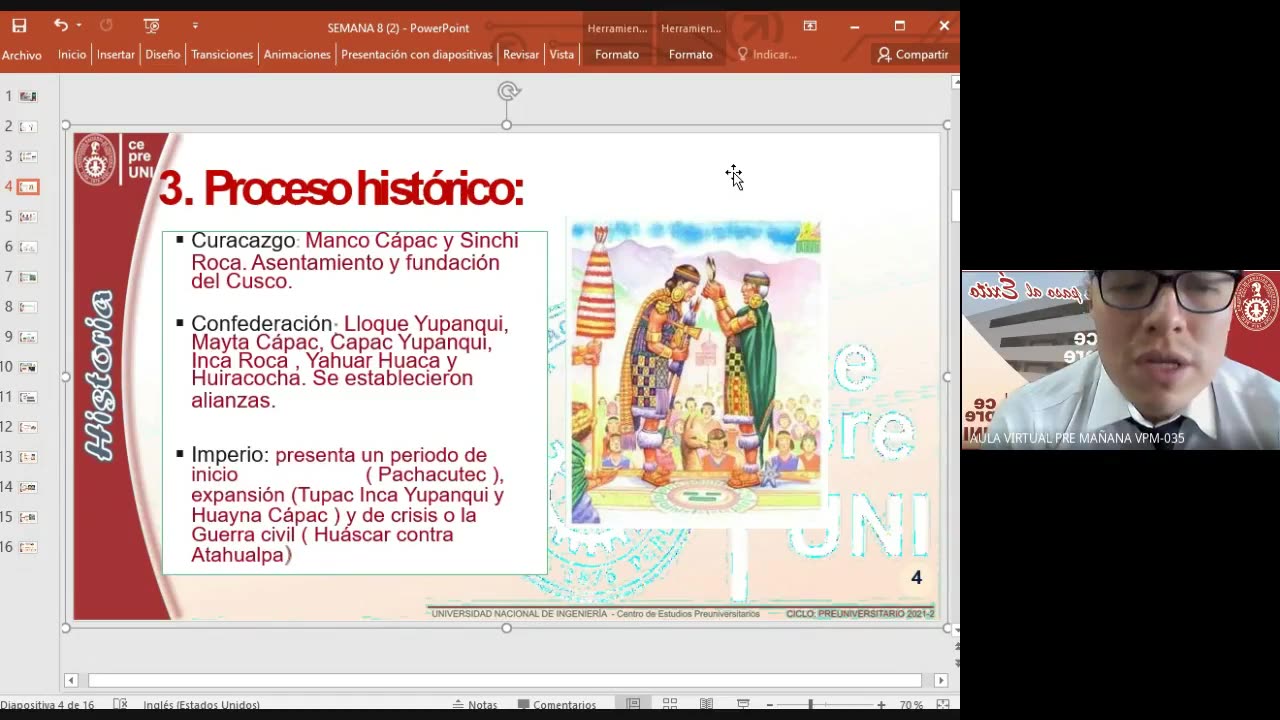Image resolution: width=1280 pixels, height=720 pixels.
Task: Start slideshow from status bar icon
Action: click(743, 705)
